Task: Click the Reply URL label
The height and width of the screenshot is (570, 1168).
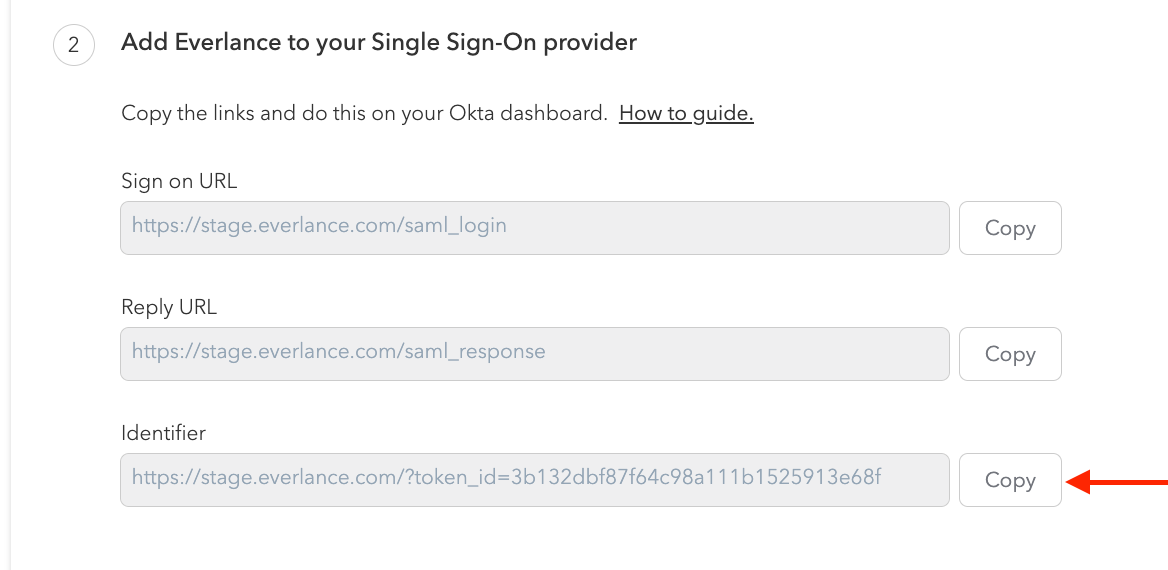Action: point(169,307)
